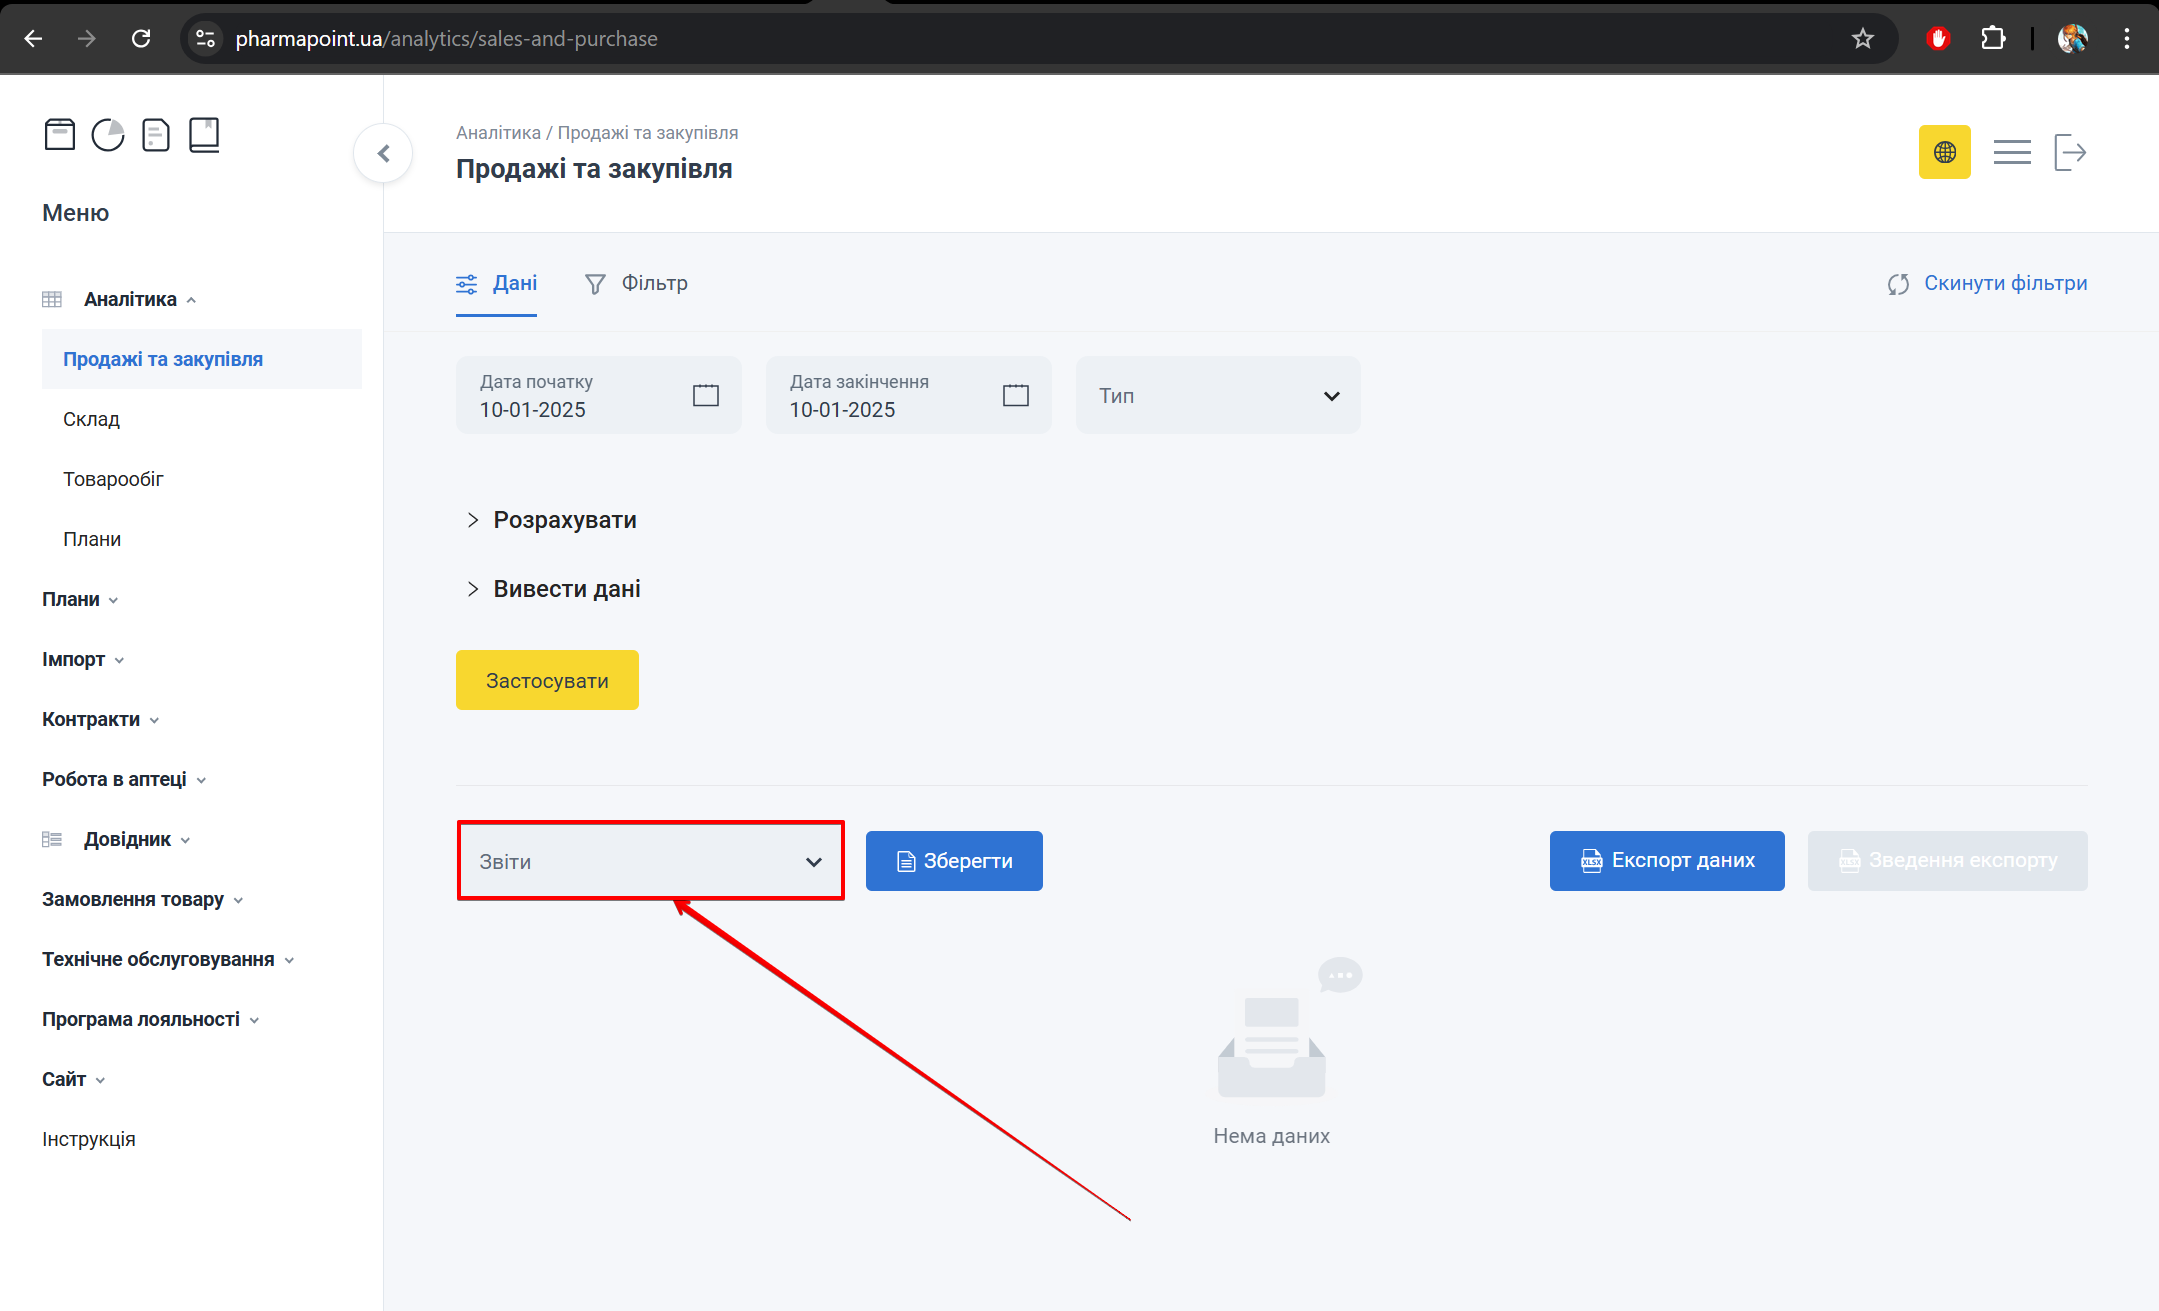Open calendar for Дата закінчення field
Viewport: 2159px width, 1311px height.
(x=1015, y=395)
